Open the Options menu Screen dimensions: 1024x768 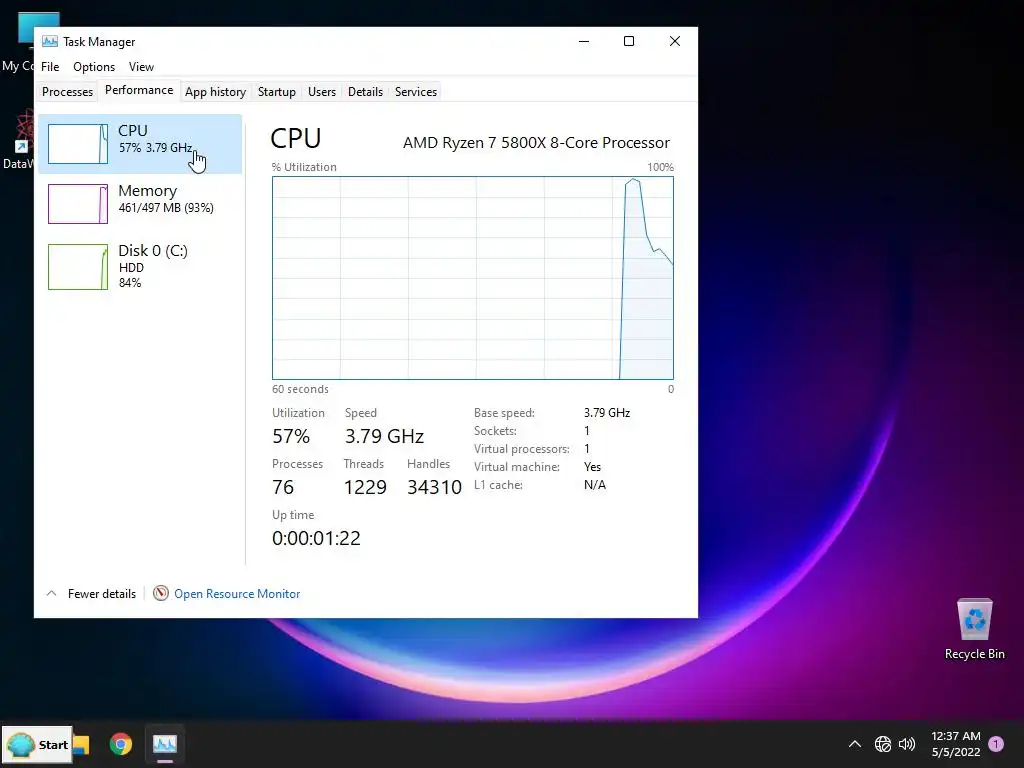point(94,67)
